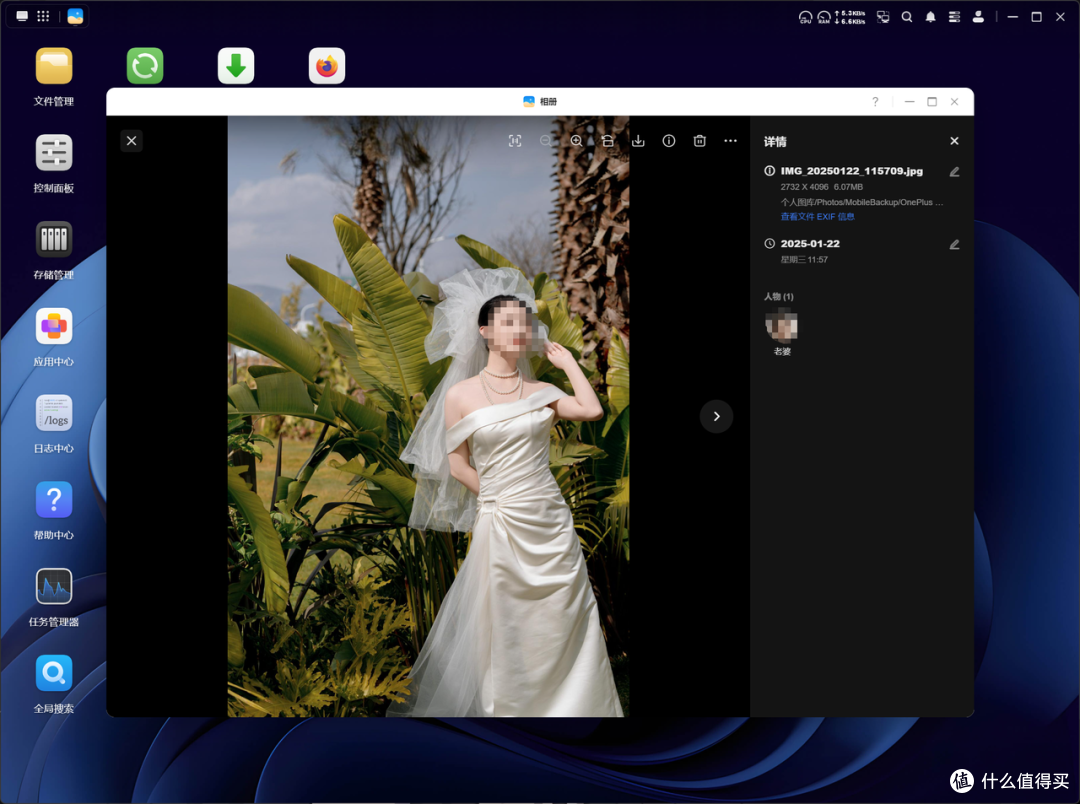
Task: Zoom in on the photo
Action: coord(577,141)
